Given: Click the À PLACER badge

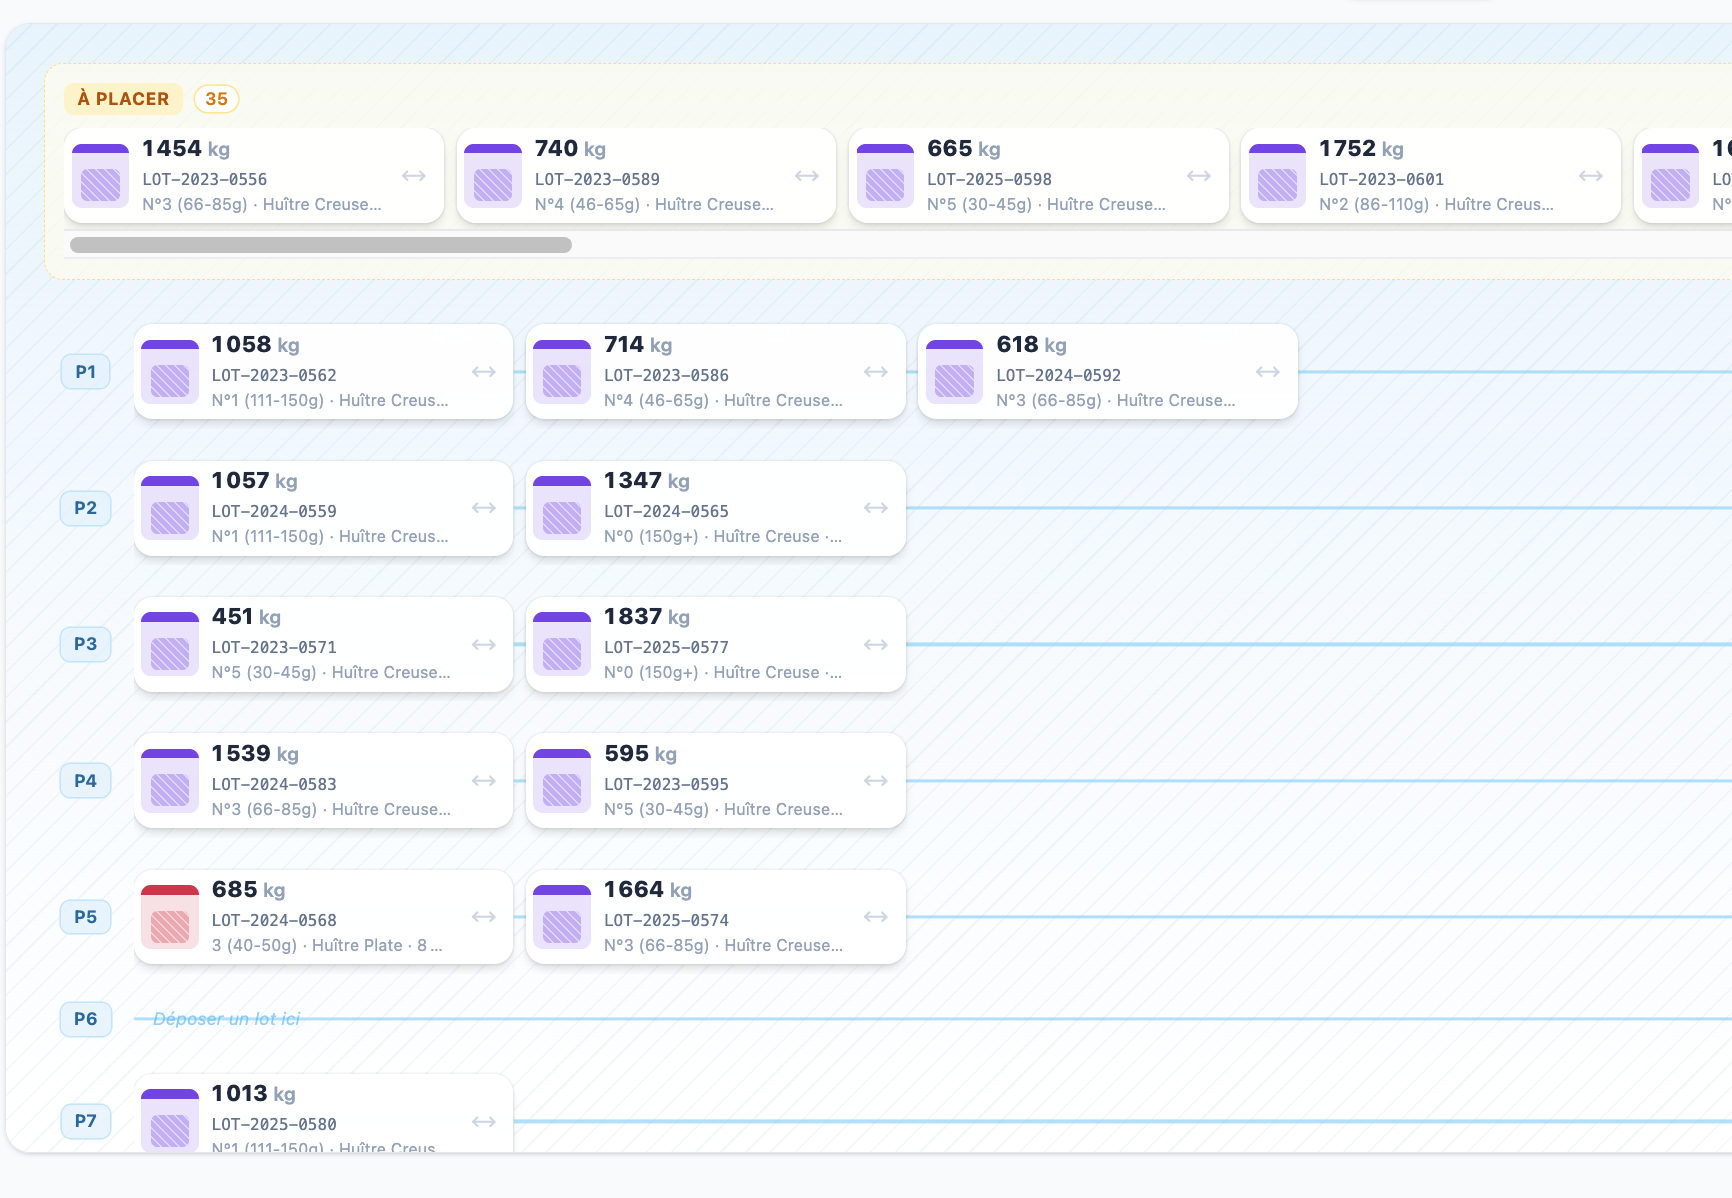Looking at the screenshot, I should (x=123, y=99).
